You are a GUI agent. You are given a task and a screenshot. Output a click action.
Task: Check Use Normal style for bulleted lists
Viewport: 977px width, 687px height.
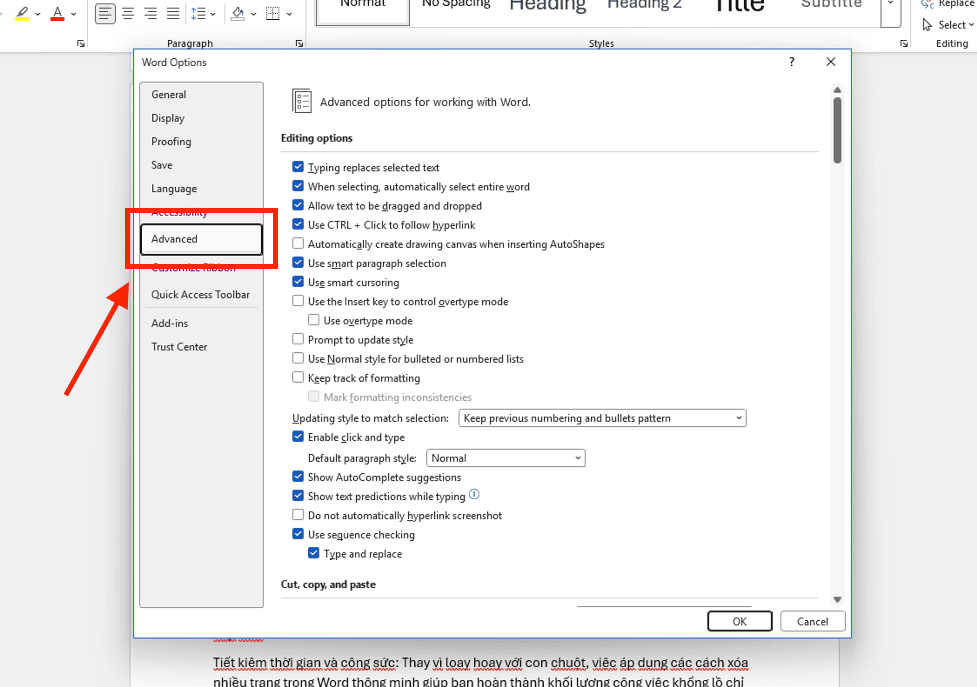[x=298, y=358]
